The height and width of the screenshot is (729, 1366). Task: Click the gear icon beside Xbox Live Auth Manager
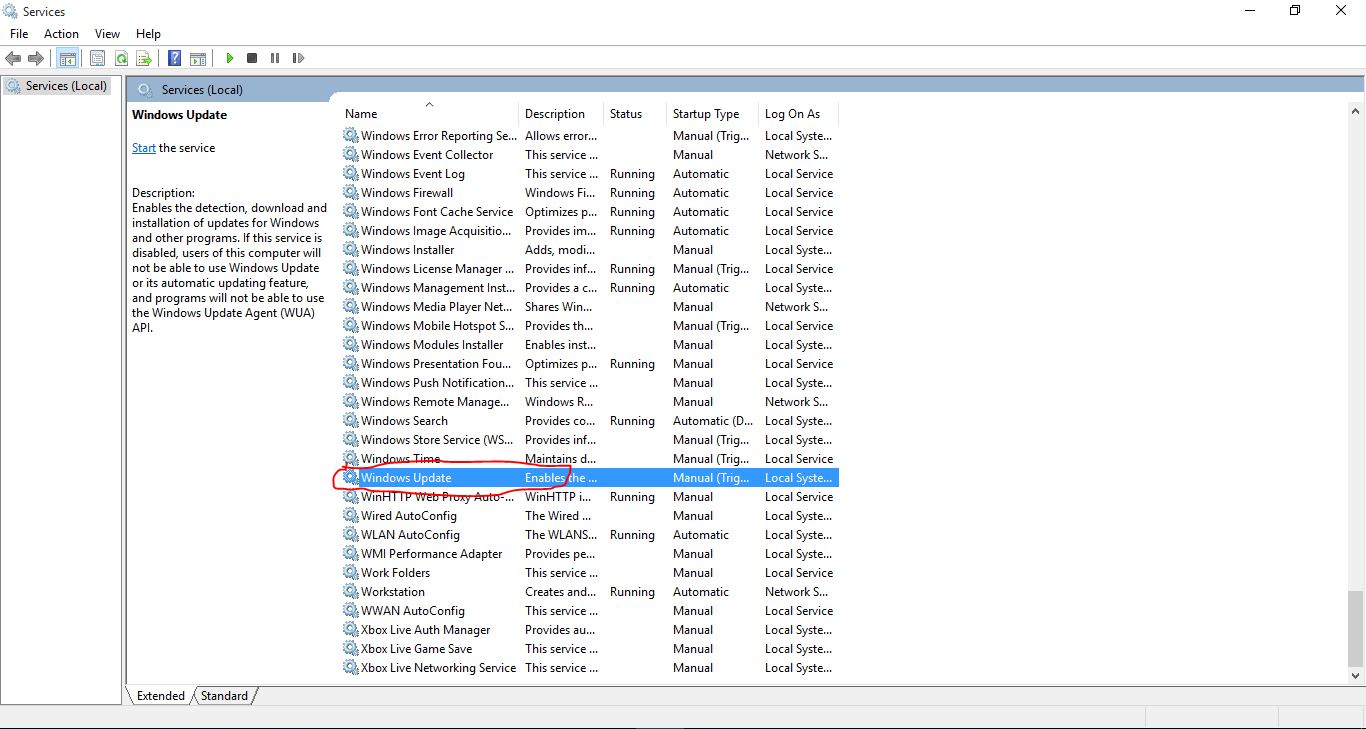click(351, 630)
